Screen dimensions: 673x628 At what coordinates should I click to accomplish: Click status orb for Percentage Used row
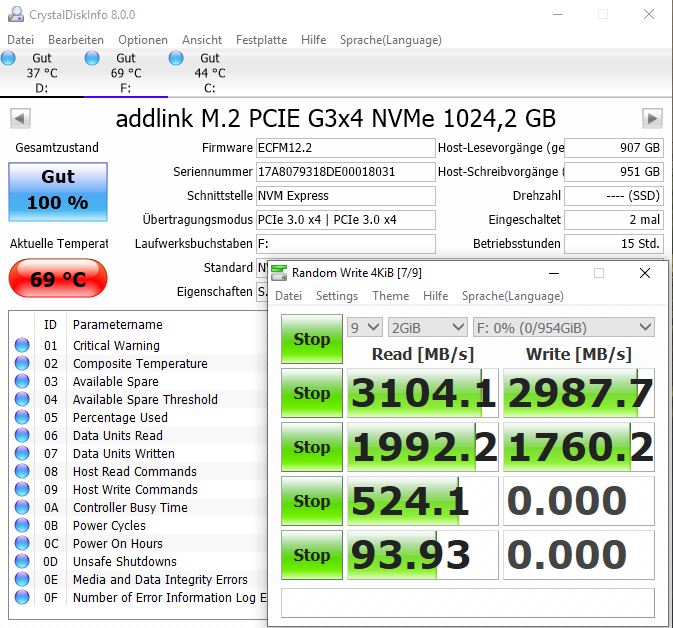coord(22,417)
